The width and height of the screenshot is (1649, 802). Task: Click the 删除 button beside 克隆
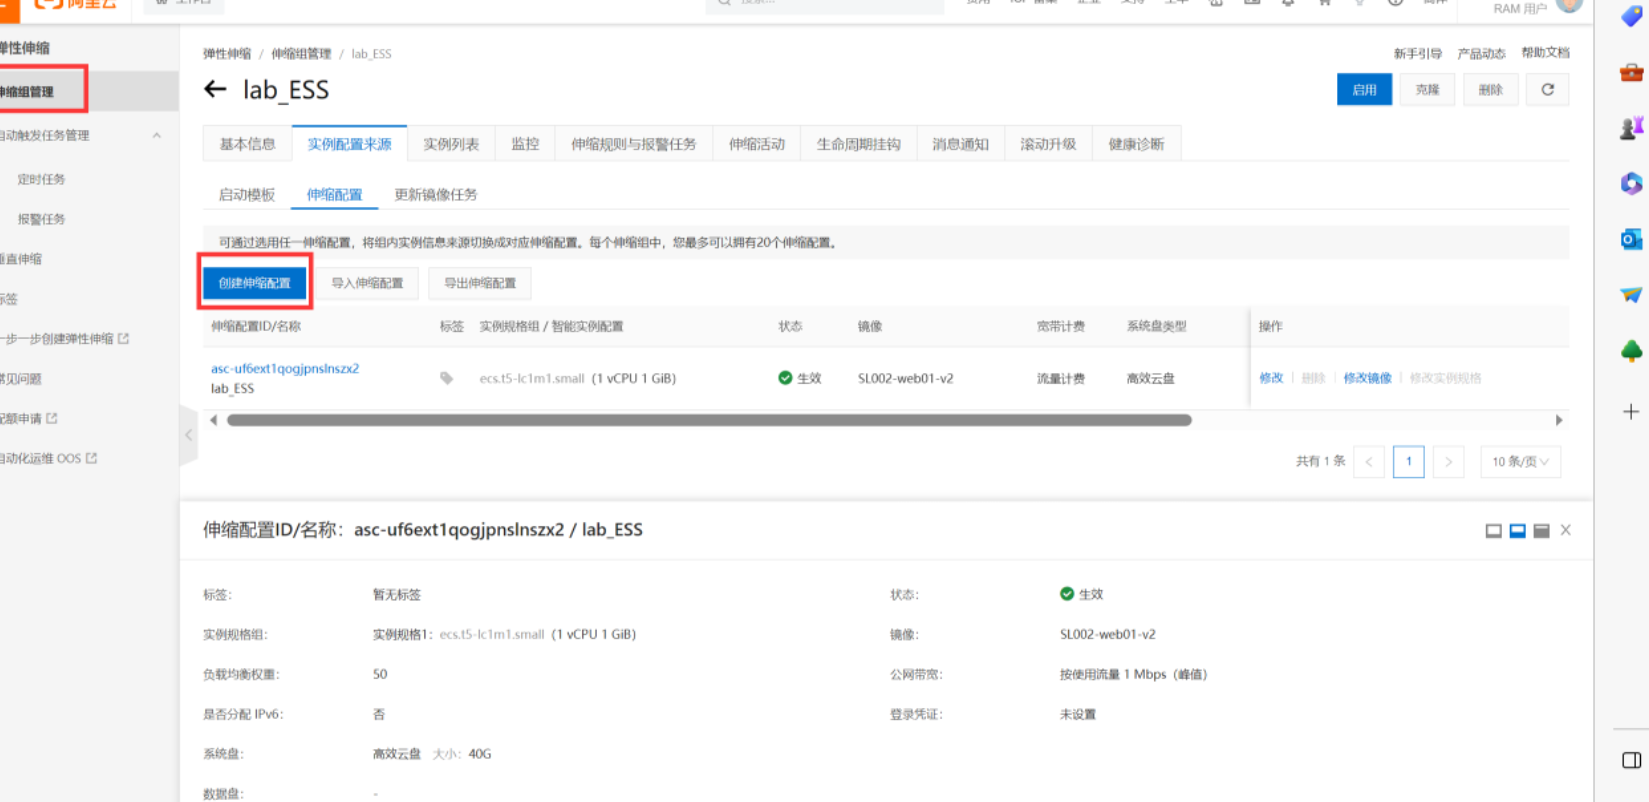click(1490, 90)
